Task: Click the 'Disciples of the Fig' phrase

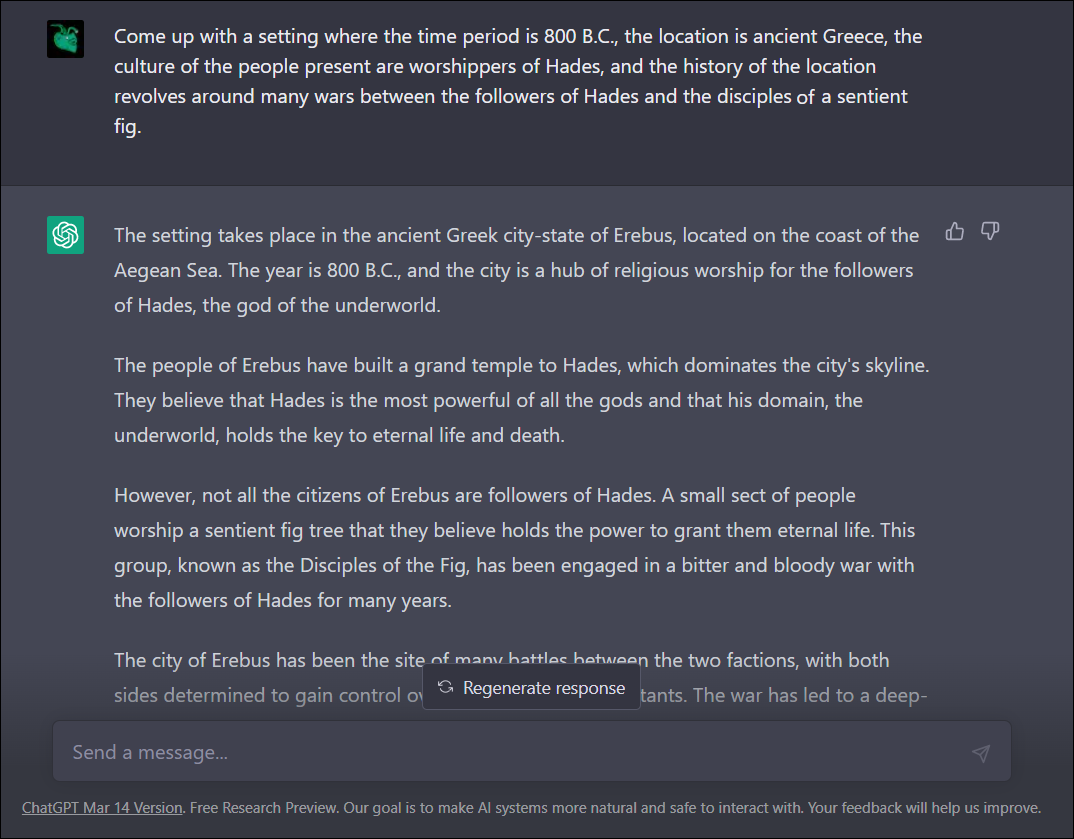Action: (x=384, y=566)
